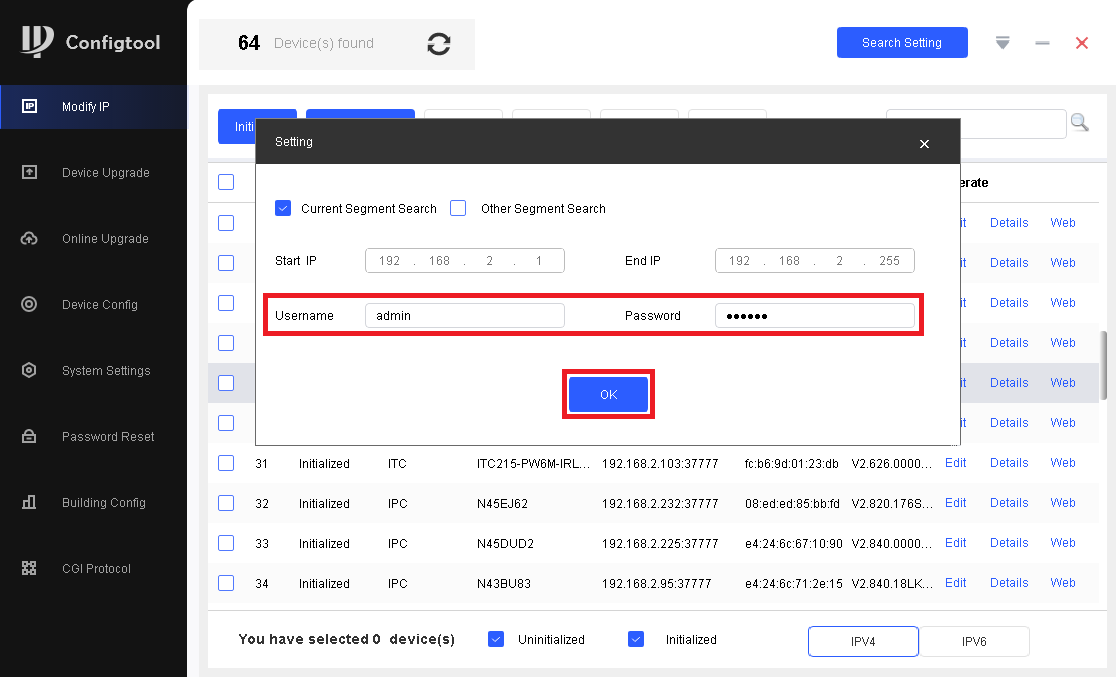Go to Online Upgrade cloud icon
This screenshot has height=677, width=1116.
(x=29, y=239)
